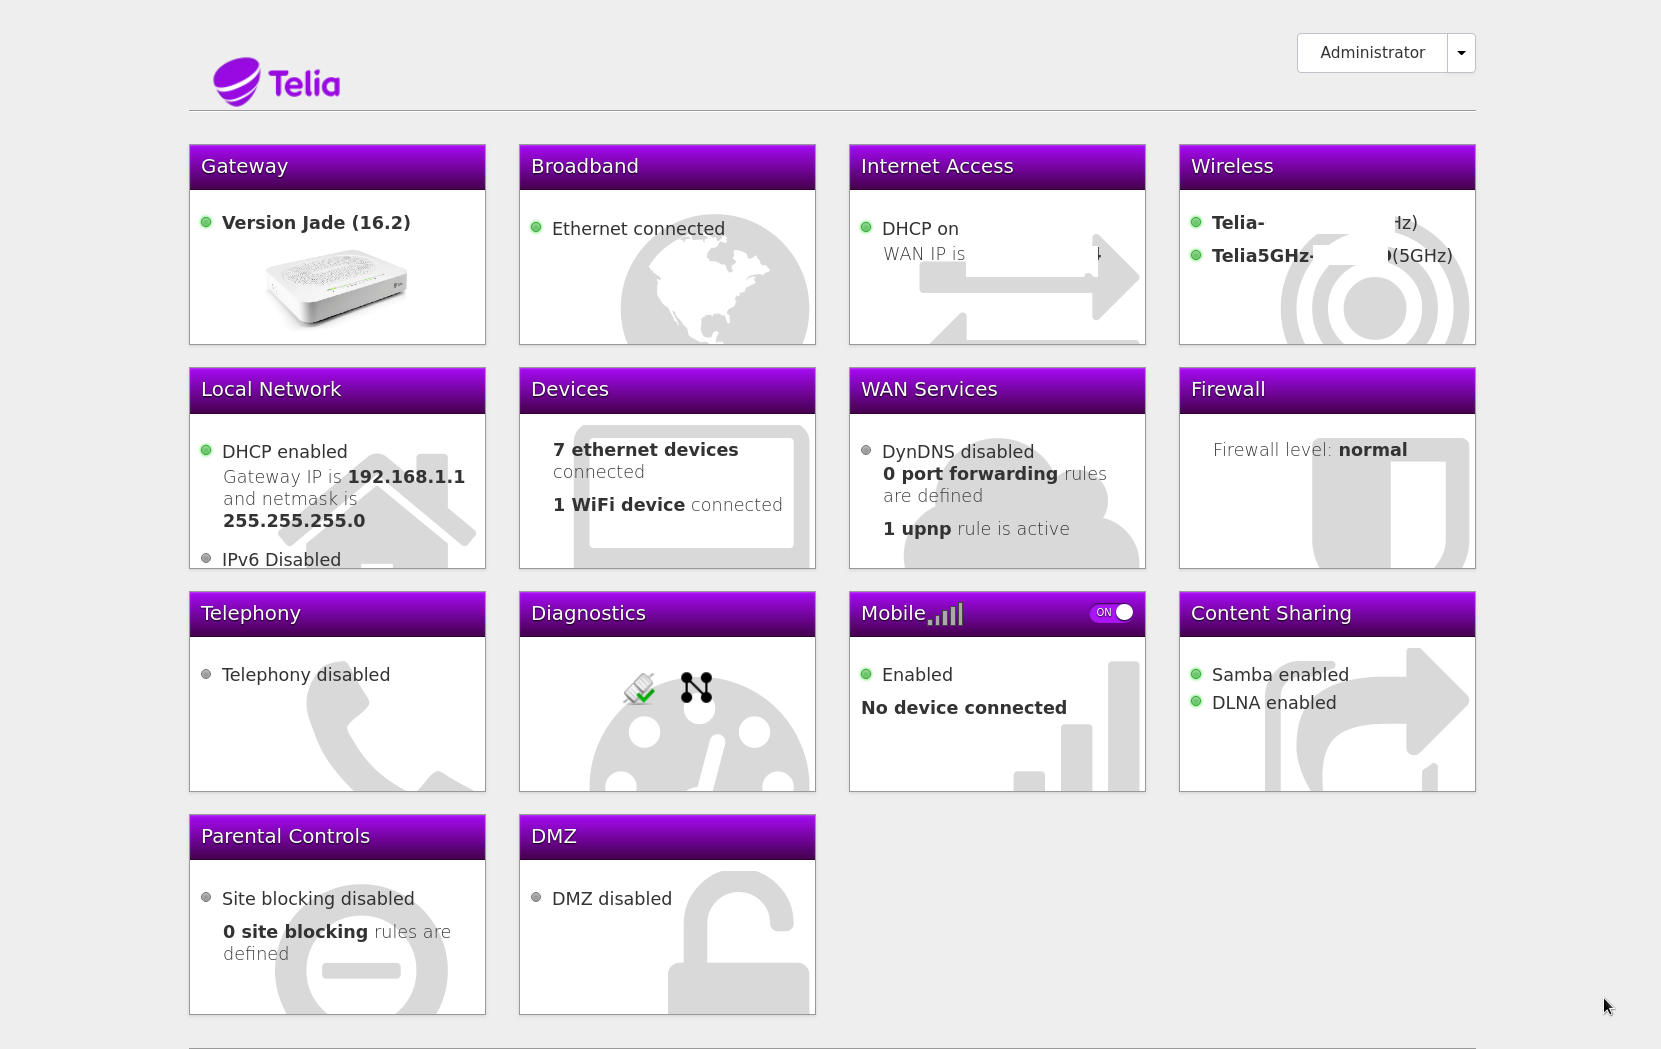Toggle the Mobile ON switch
The image size is (1661, 1049).
1112,613
